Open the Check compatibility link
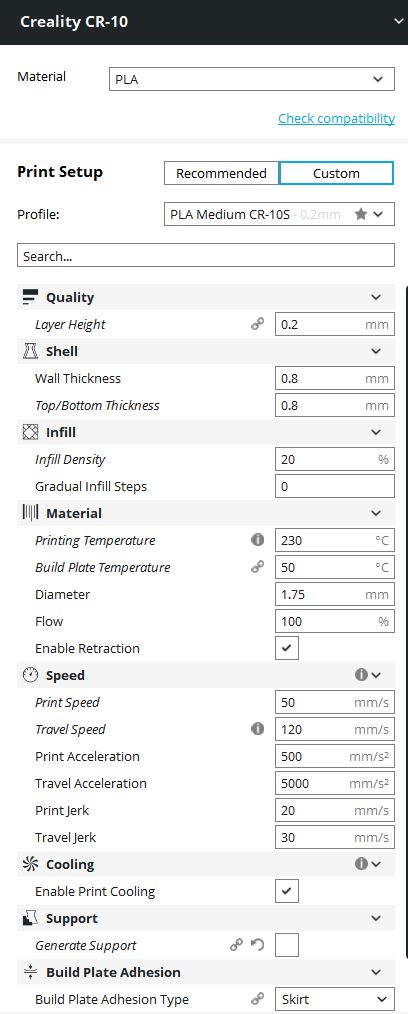The height and width of the screenshot is (1014, 408). (x=336, y=118)
